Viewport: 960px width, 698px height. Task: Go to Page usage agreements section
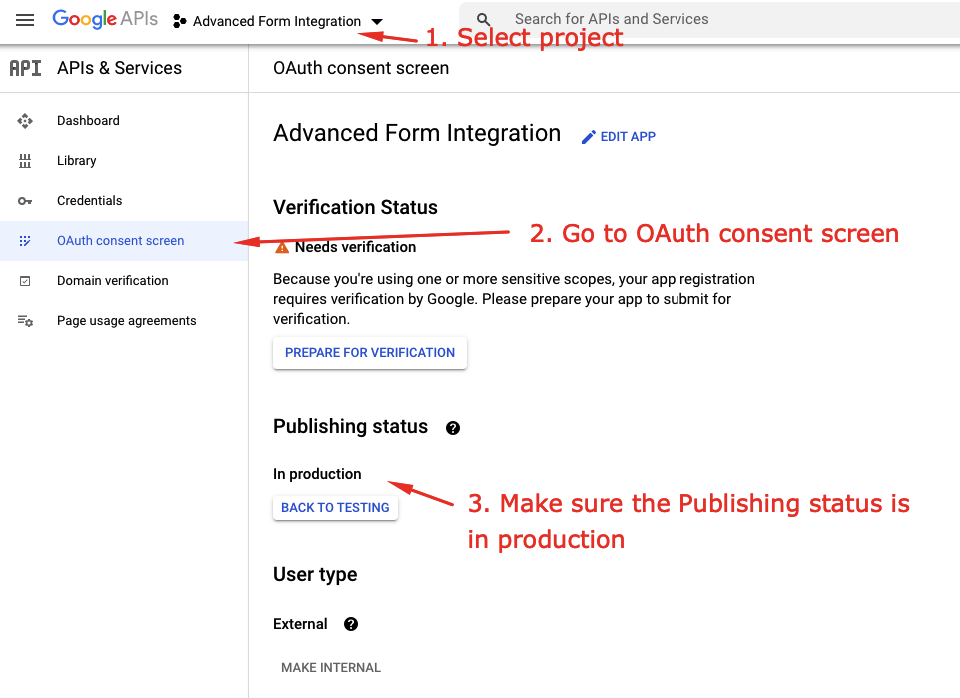tap(126, 320)
